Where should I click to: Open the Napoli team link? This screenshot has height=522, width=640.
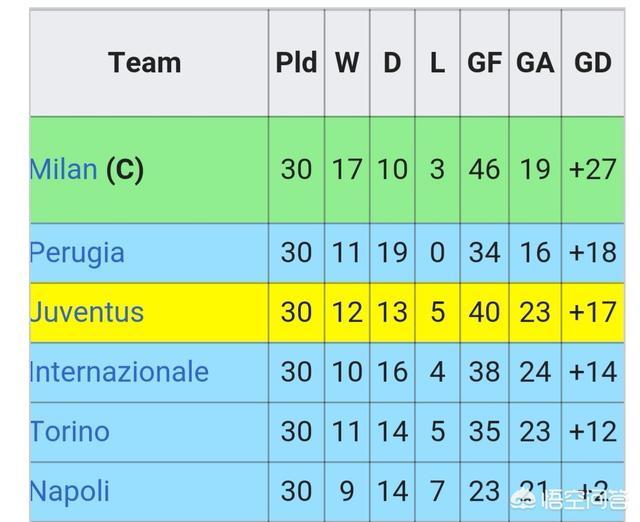(x=70, y=491)
